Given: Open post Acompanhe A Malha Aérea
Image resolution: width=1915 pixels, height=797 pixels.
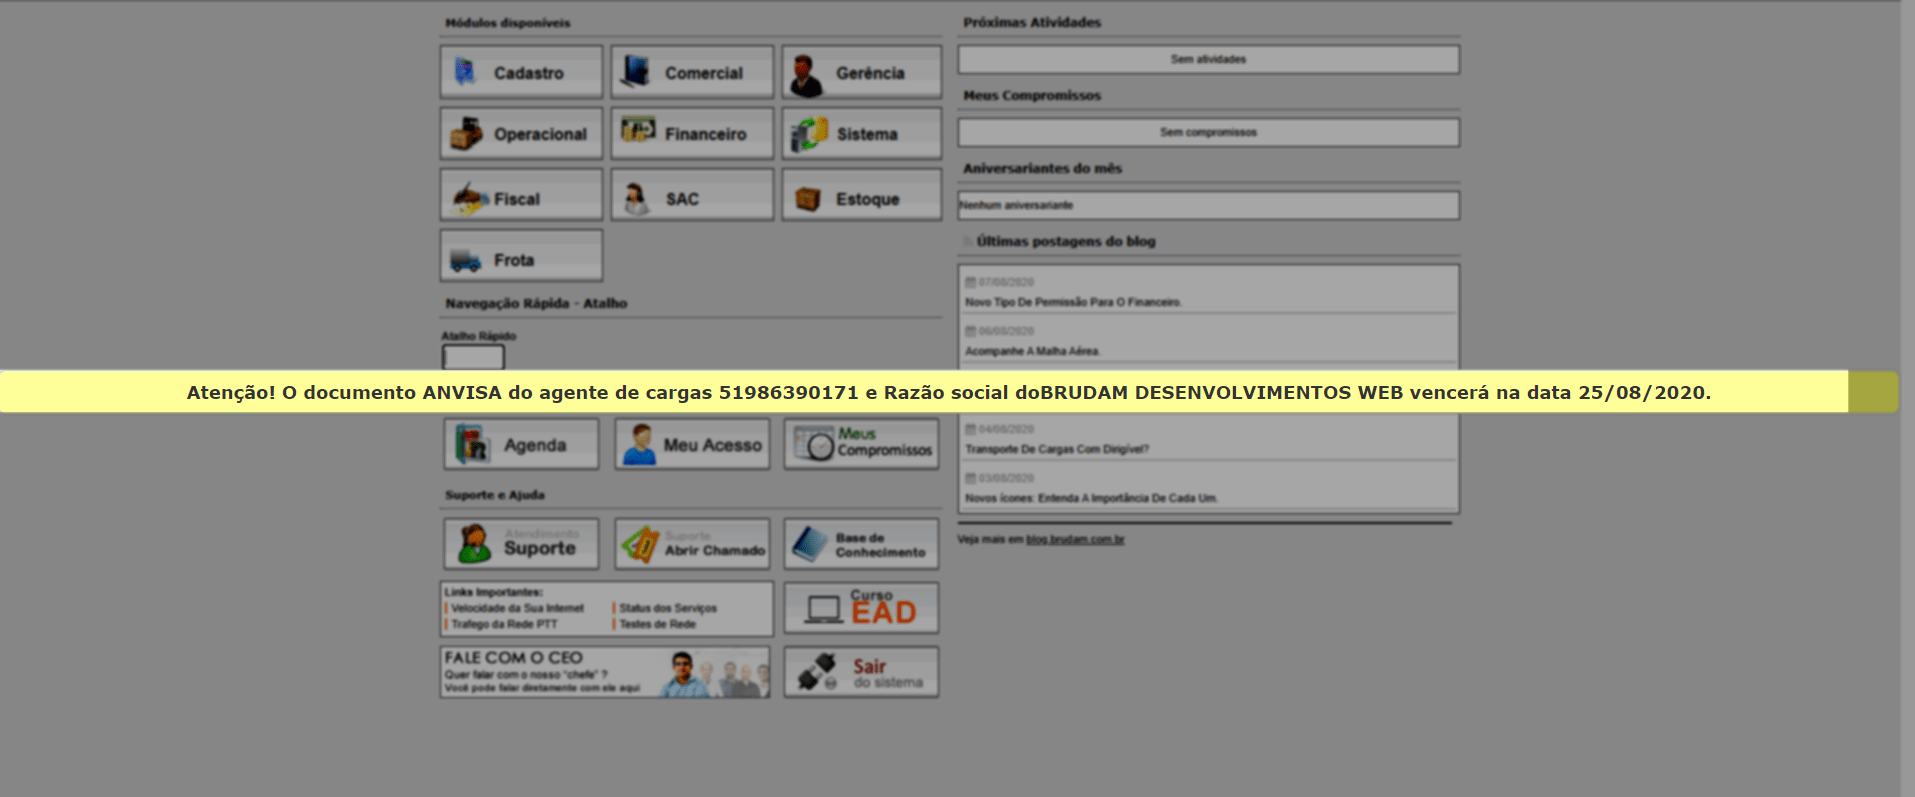Looking at the screenshot, I should pos(1032,351).
